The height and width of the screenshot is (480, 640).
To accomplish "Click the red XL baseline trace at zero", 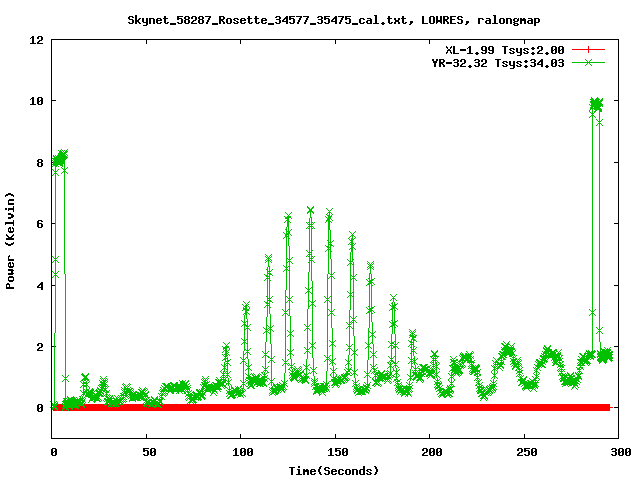I will click(331, 407).
